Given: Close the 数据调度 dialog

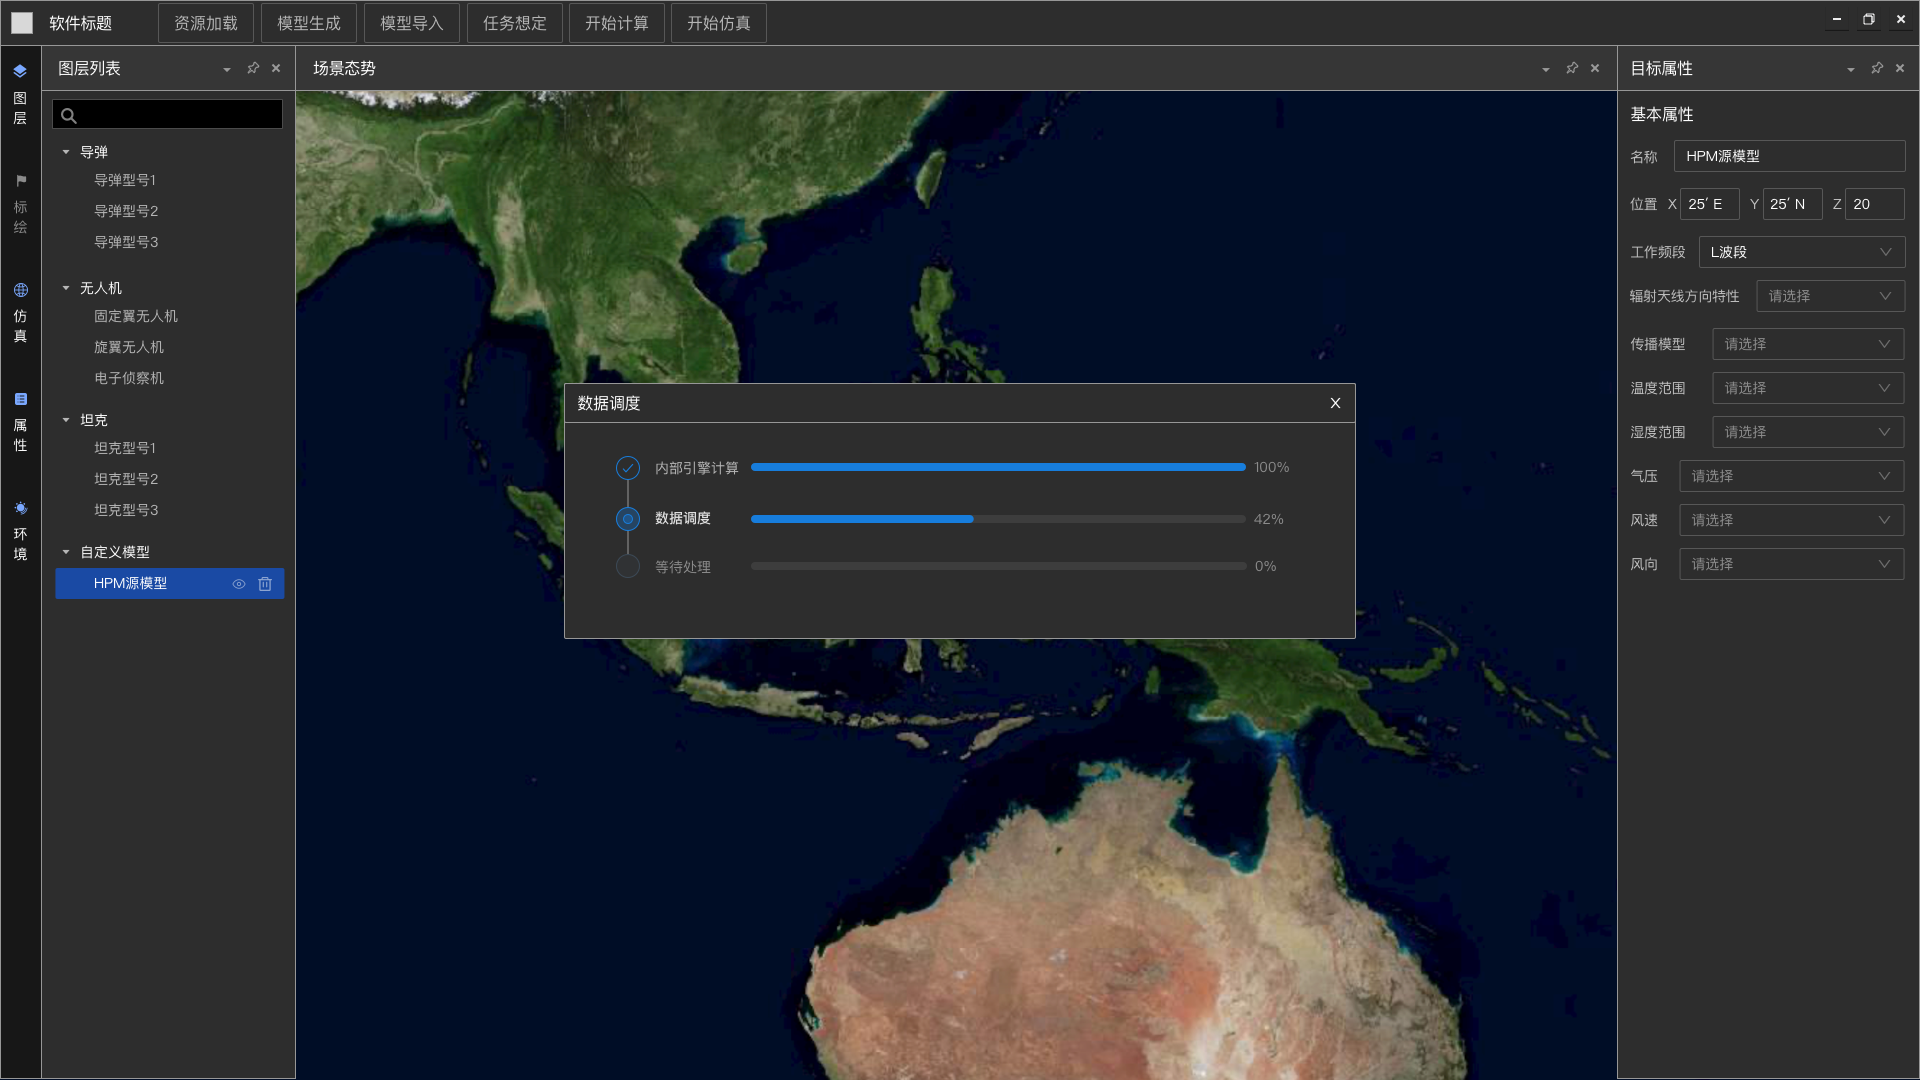Looking at the screenshot, I should point(1335,403).
